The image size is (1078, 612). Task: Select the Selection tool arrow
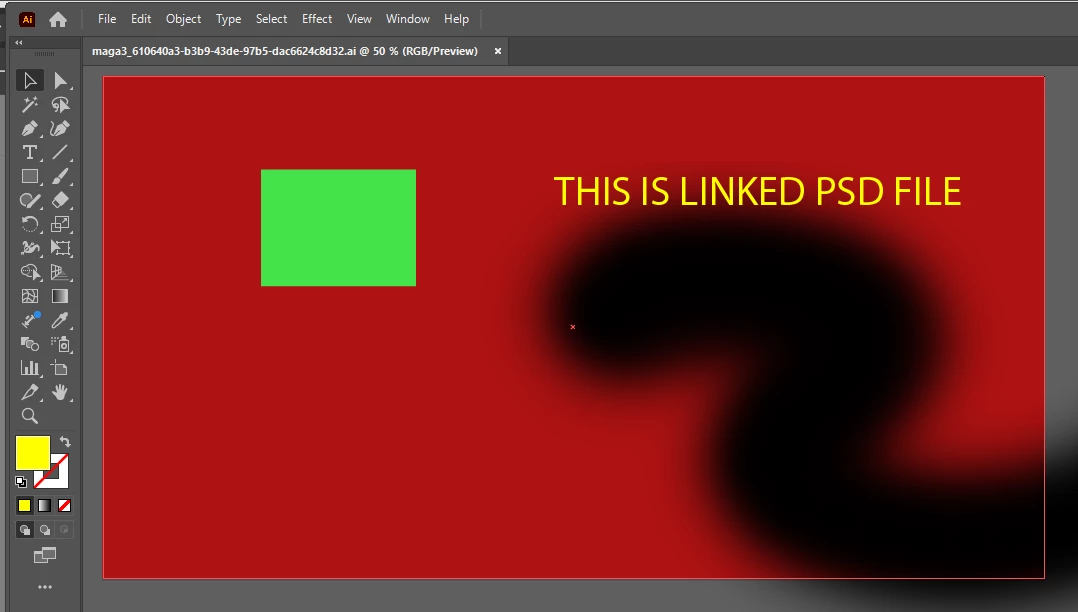click(x=30, y=80)
